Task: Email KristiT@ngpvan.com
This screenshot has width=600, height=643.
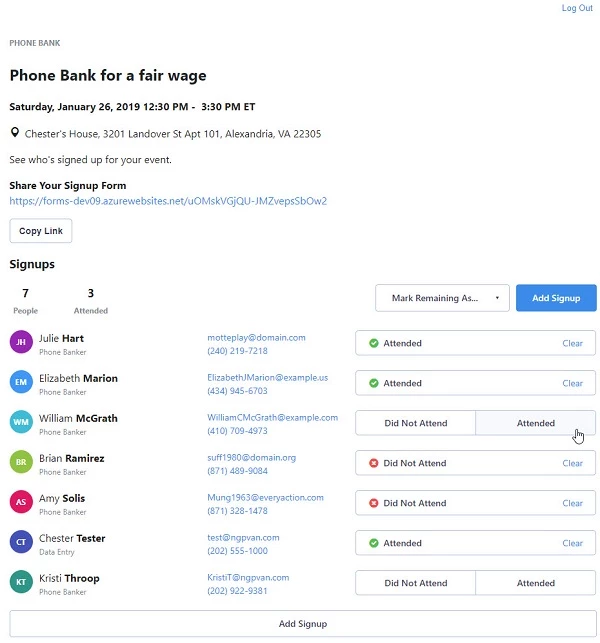Action: (x=248, y=577)
